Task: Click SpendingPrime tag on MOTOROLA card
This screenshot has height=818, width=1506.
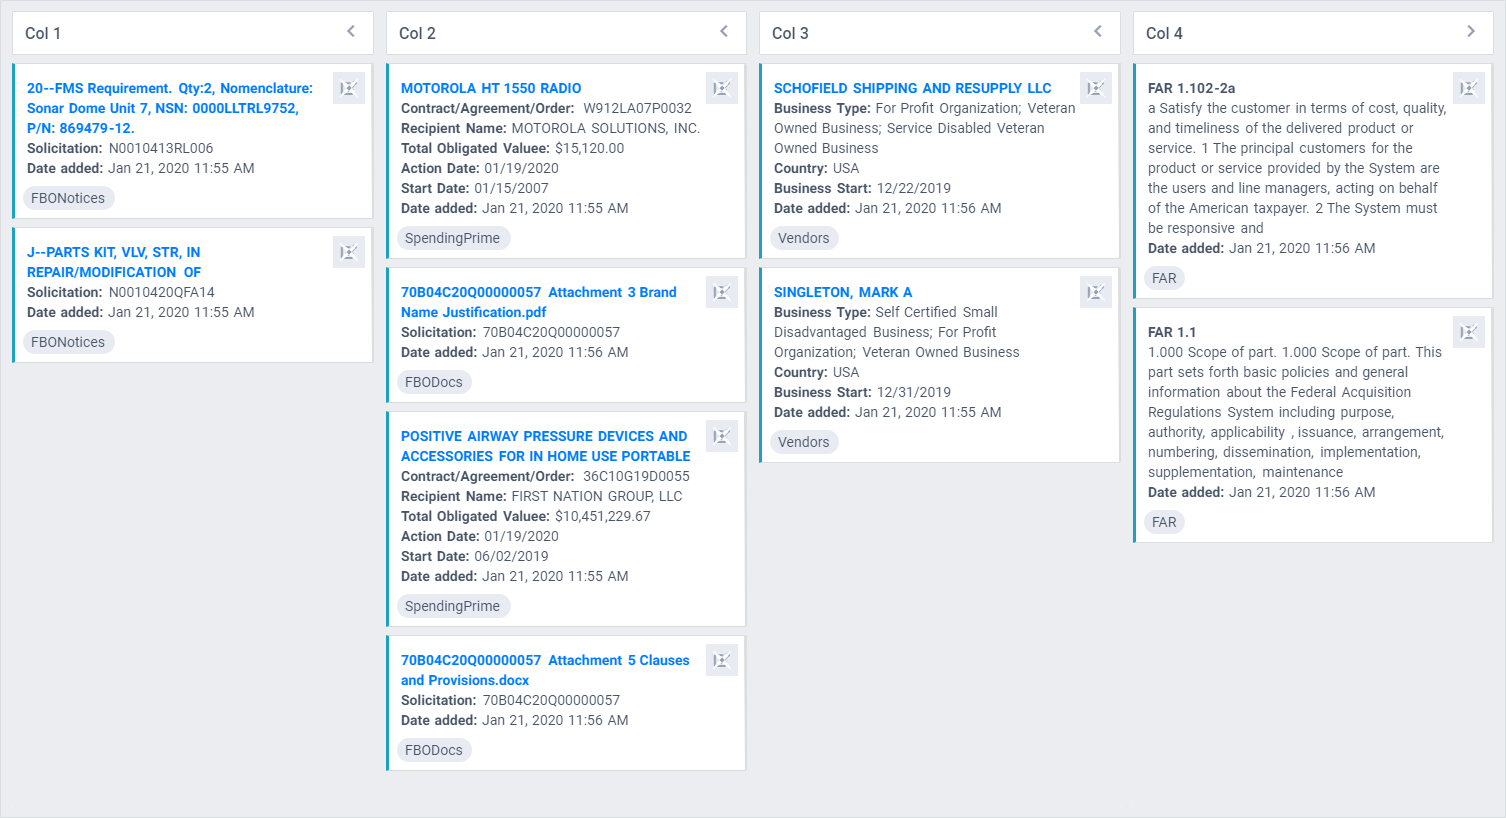Action: point(452,238)
